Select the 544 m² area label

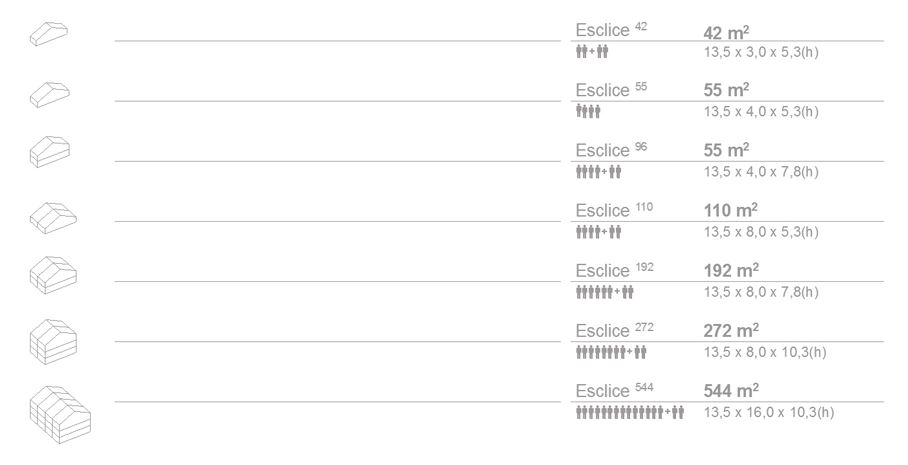[x=732, y=391]
